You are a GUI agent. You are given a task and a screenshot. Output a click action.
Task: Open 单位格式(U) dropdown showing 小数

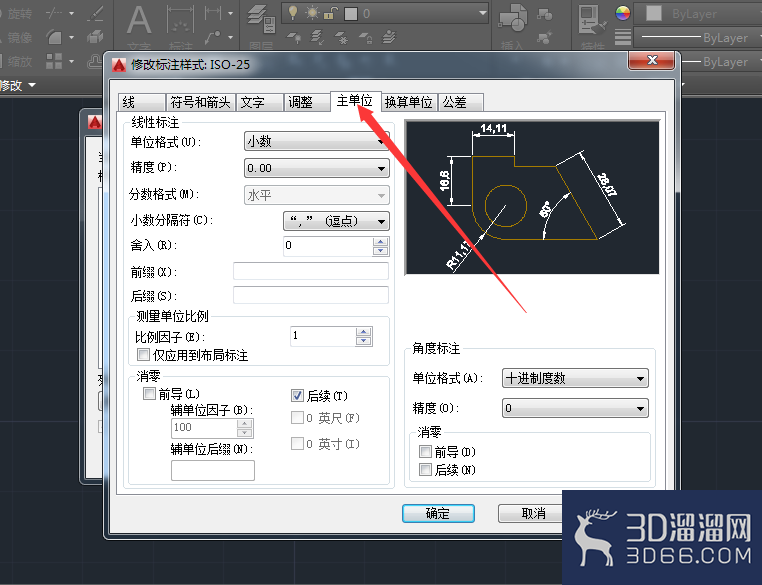point(316,141)
